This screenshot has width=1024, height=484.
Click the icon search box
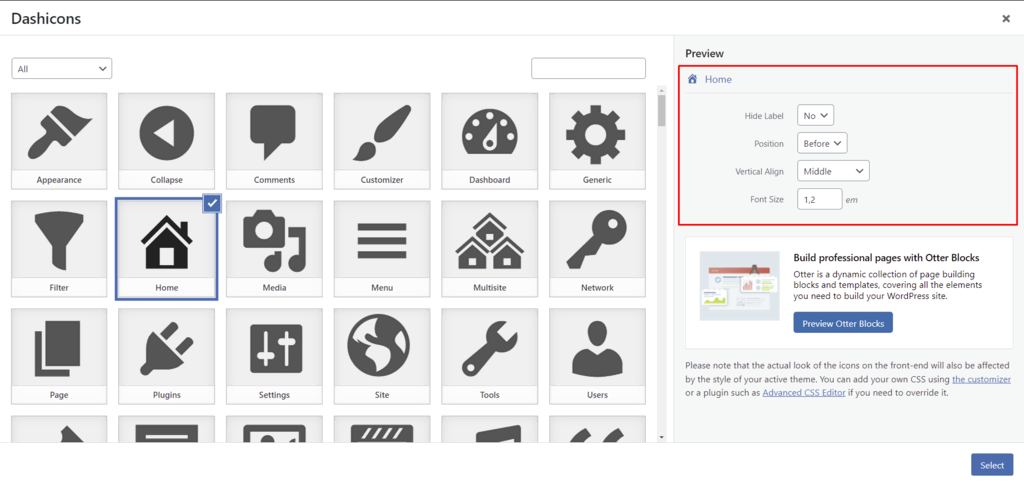[588, 69]
